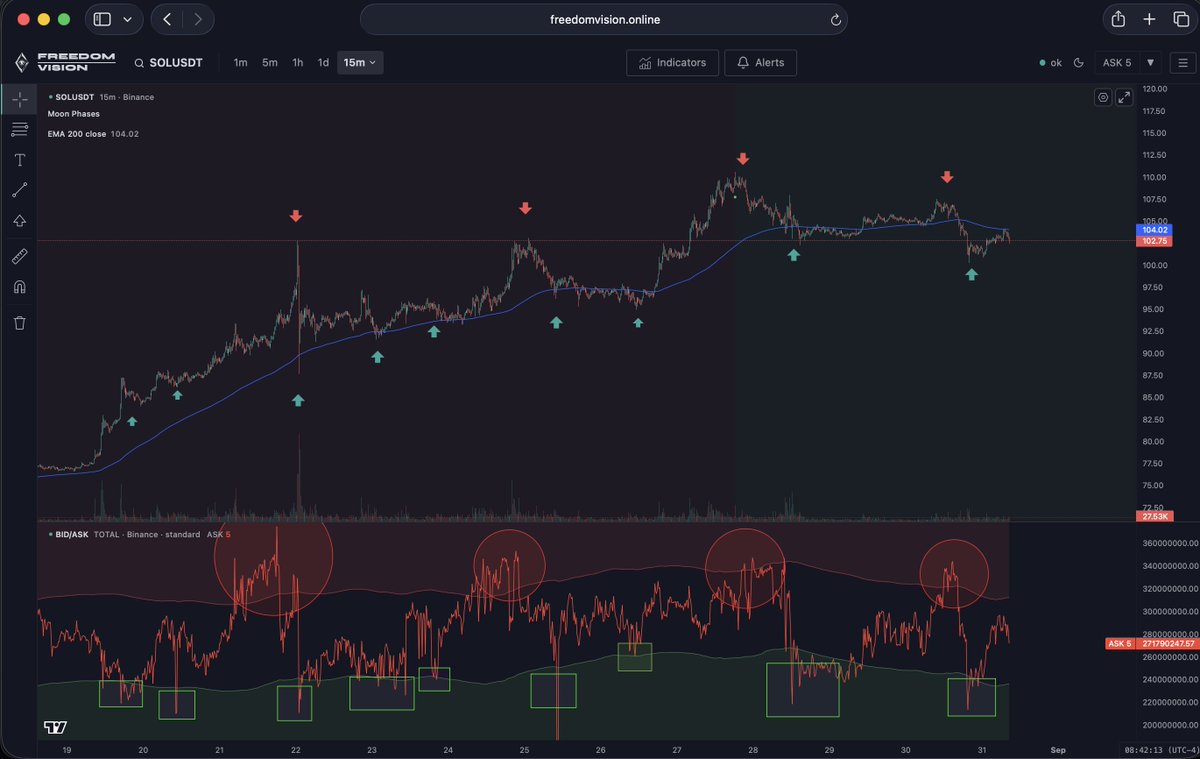
Task: Expand the 15m timeframe dropdown
Action: coord(360,63)
